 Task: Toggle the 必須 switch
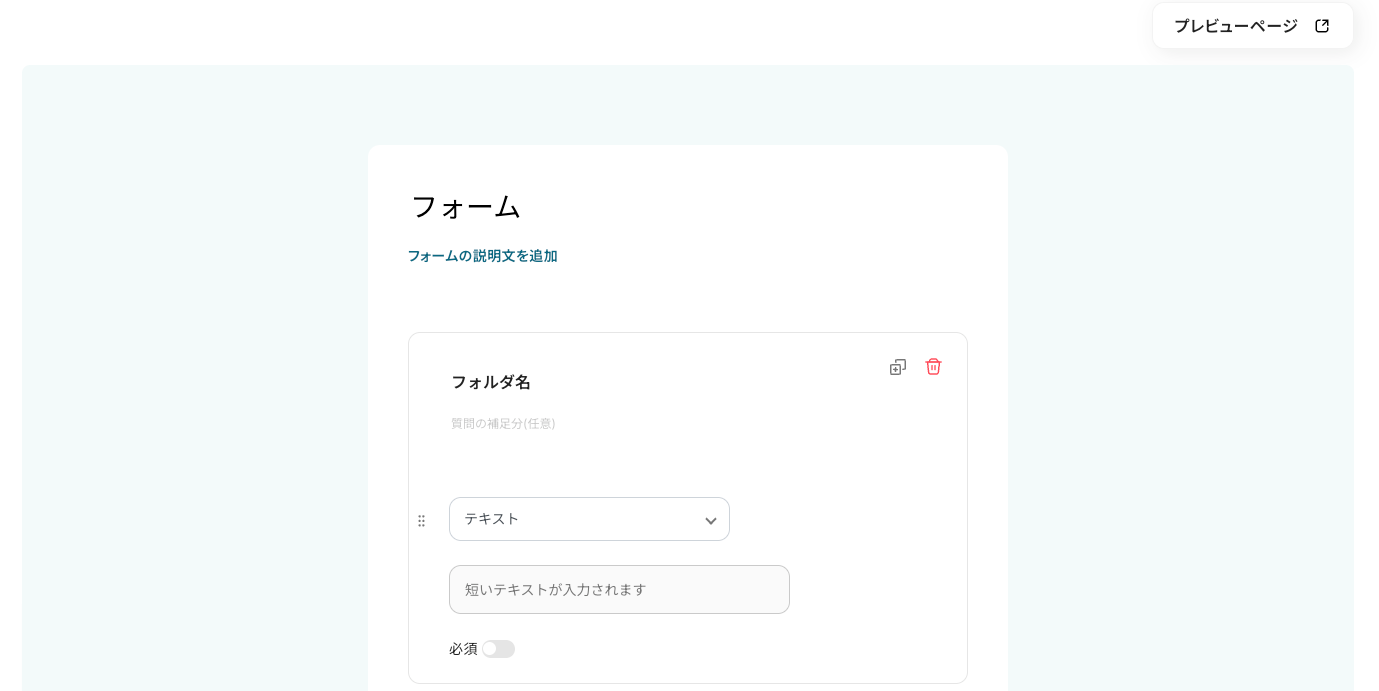pos(498,649)
